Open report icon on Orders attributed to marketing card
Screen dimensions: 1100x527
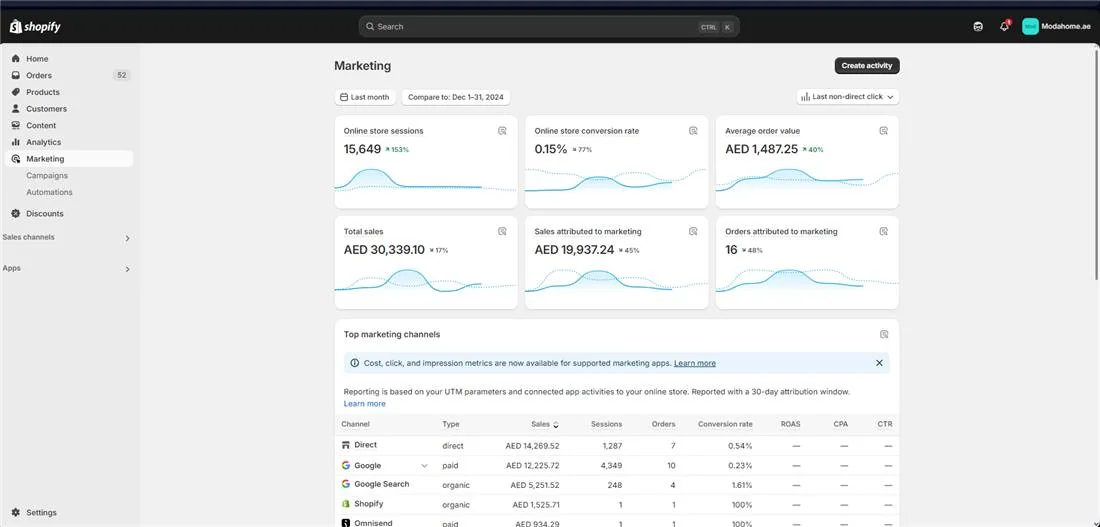pyautogui.click(x=884, y=232)
